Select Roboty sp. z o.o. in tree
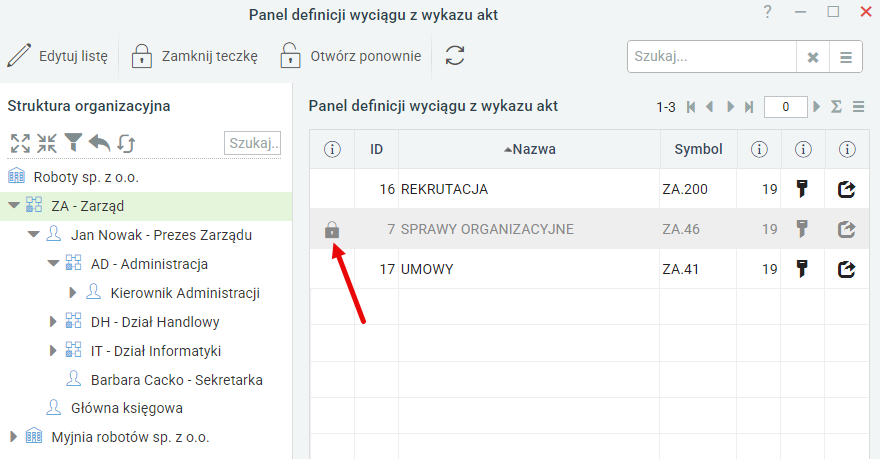This screenshot has width=880, height=459. point(86,177)
